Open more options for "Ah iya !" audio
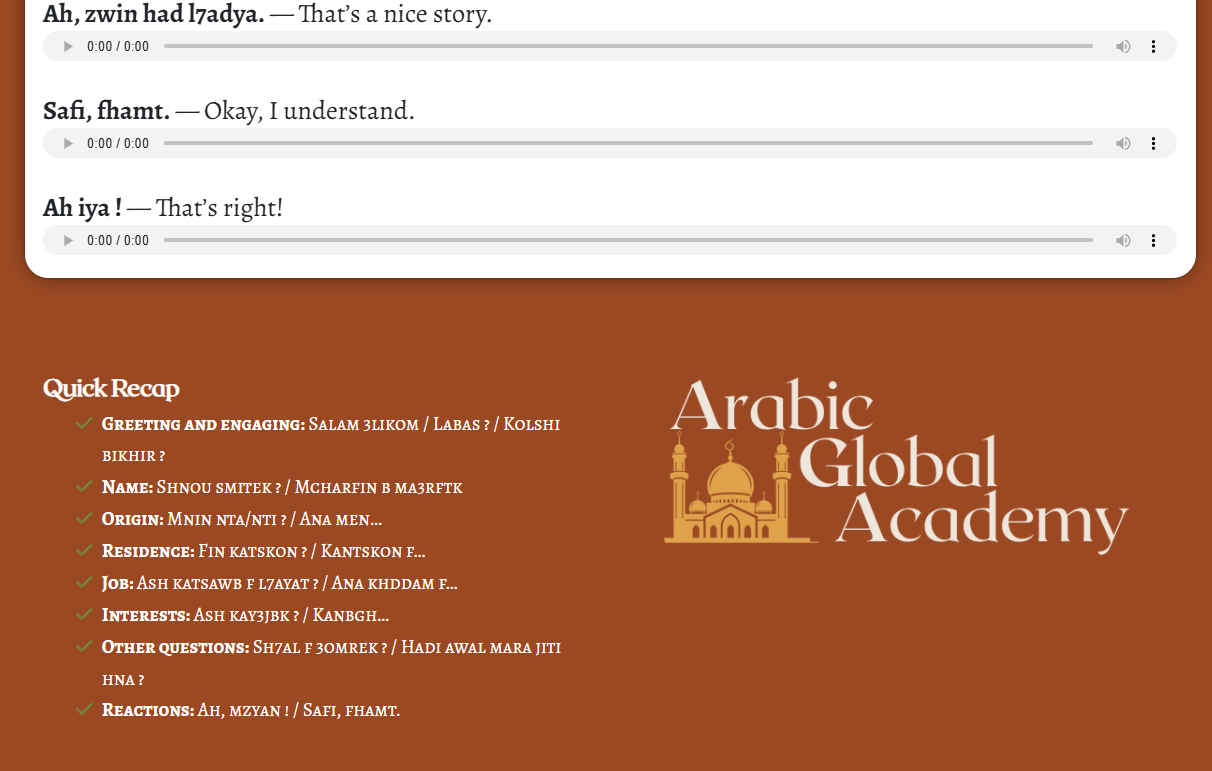Image resolution: width=1212 pixels, height=771 pixels. [x=1153, y=241]
